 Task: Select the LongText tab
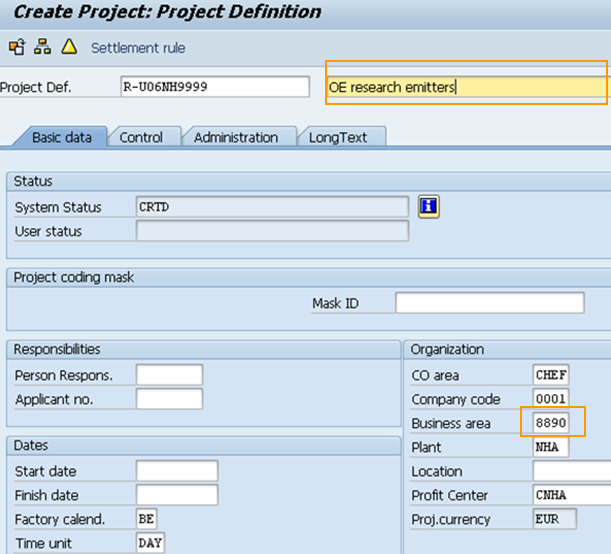(x=338, y=137)
